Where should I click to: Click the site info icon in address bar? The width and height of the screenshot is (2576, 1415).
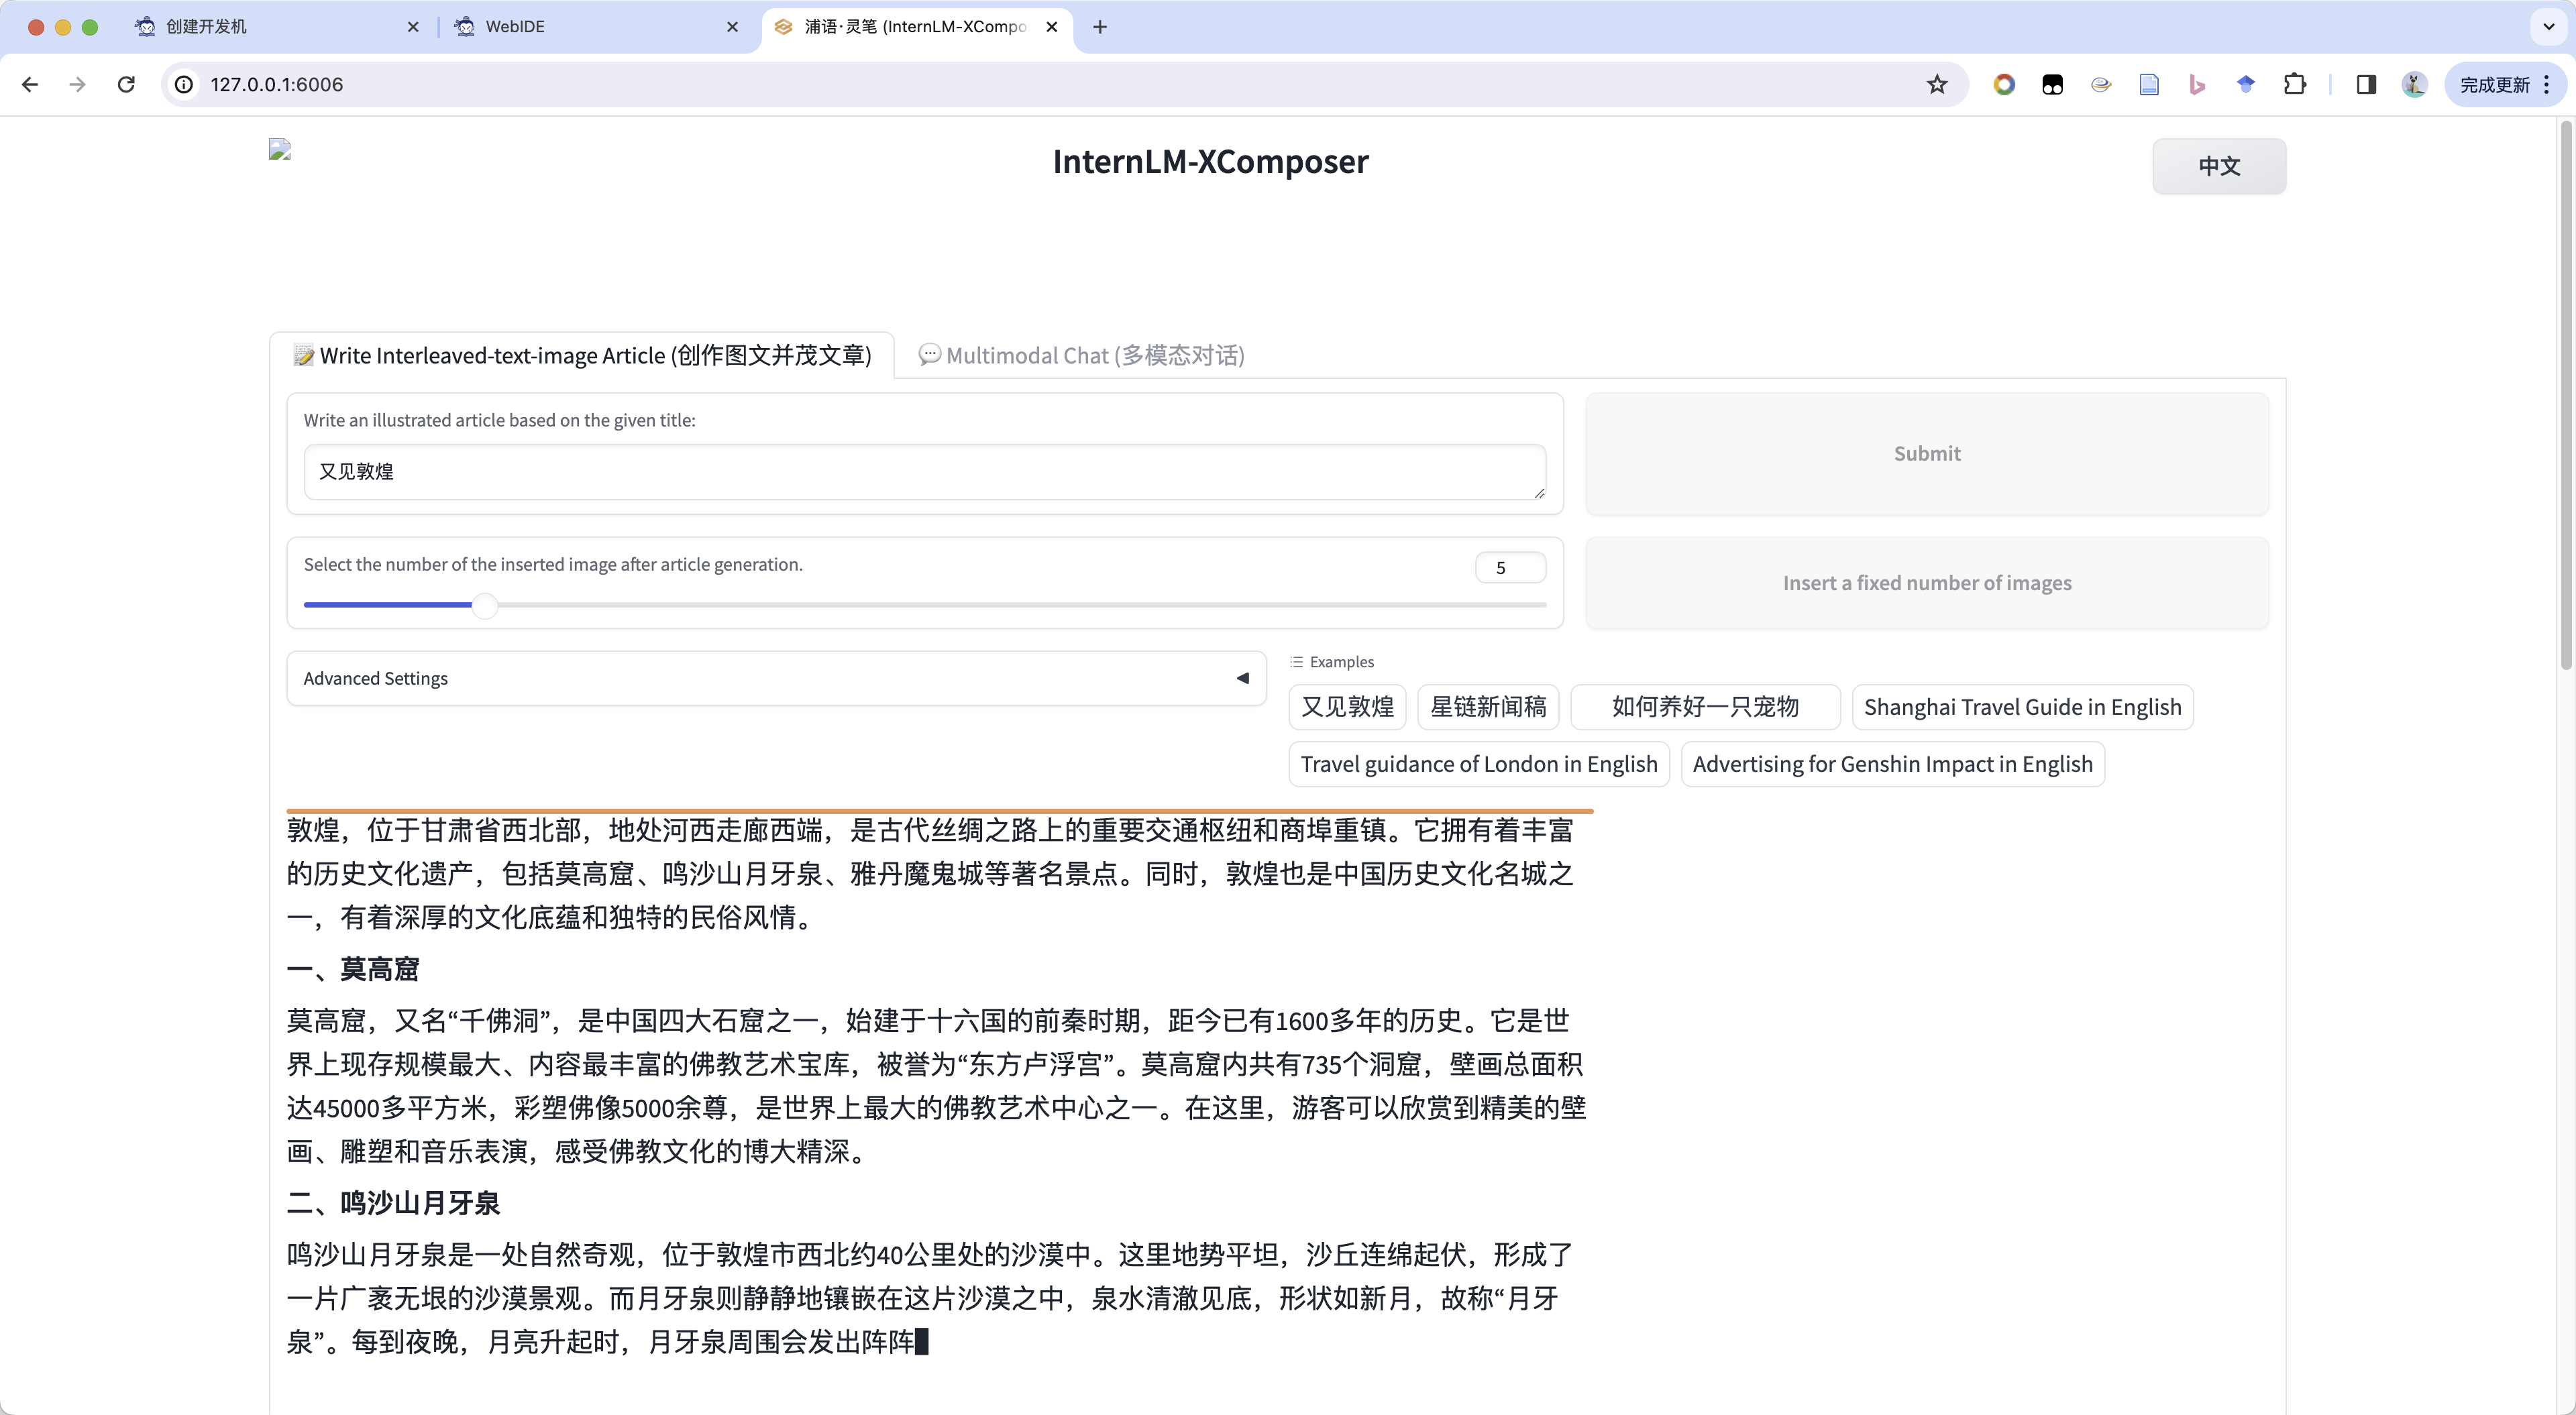(x=184, y=85)
